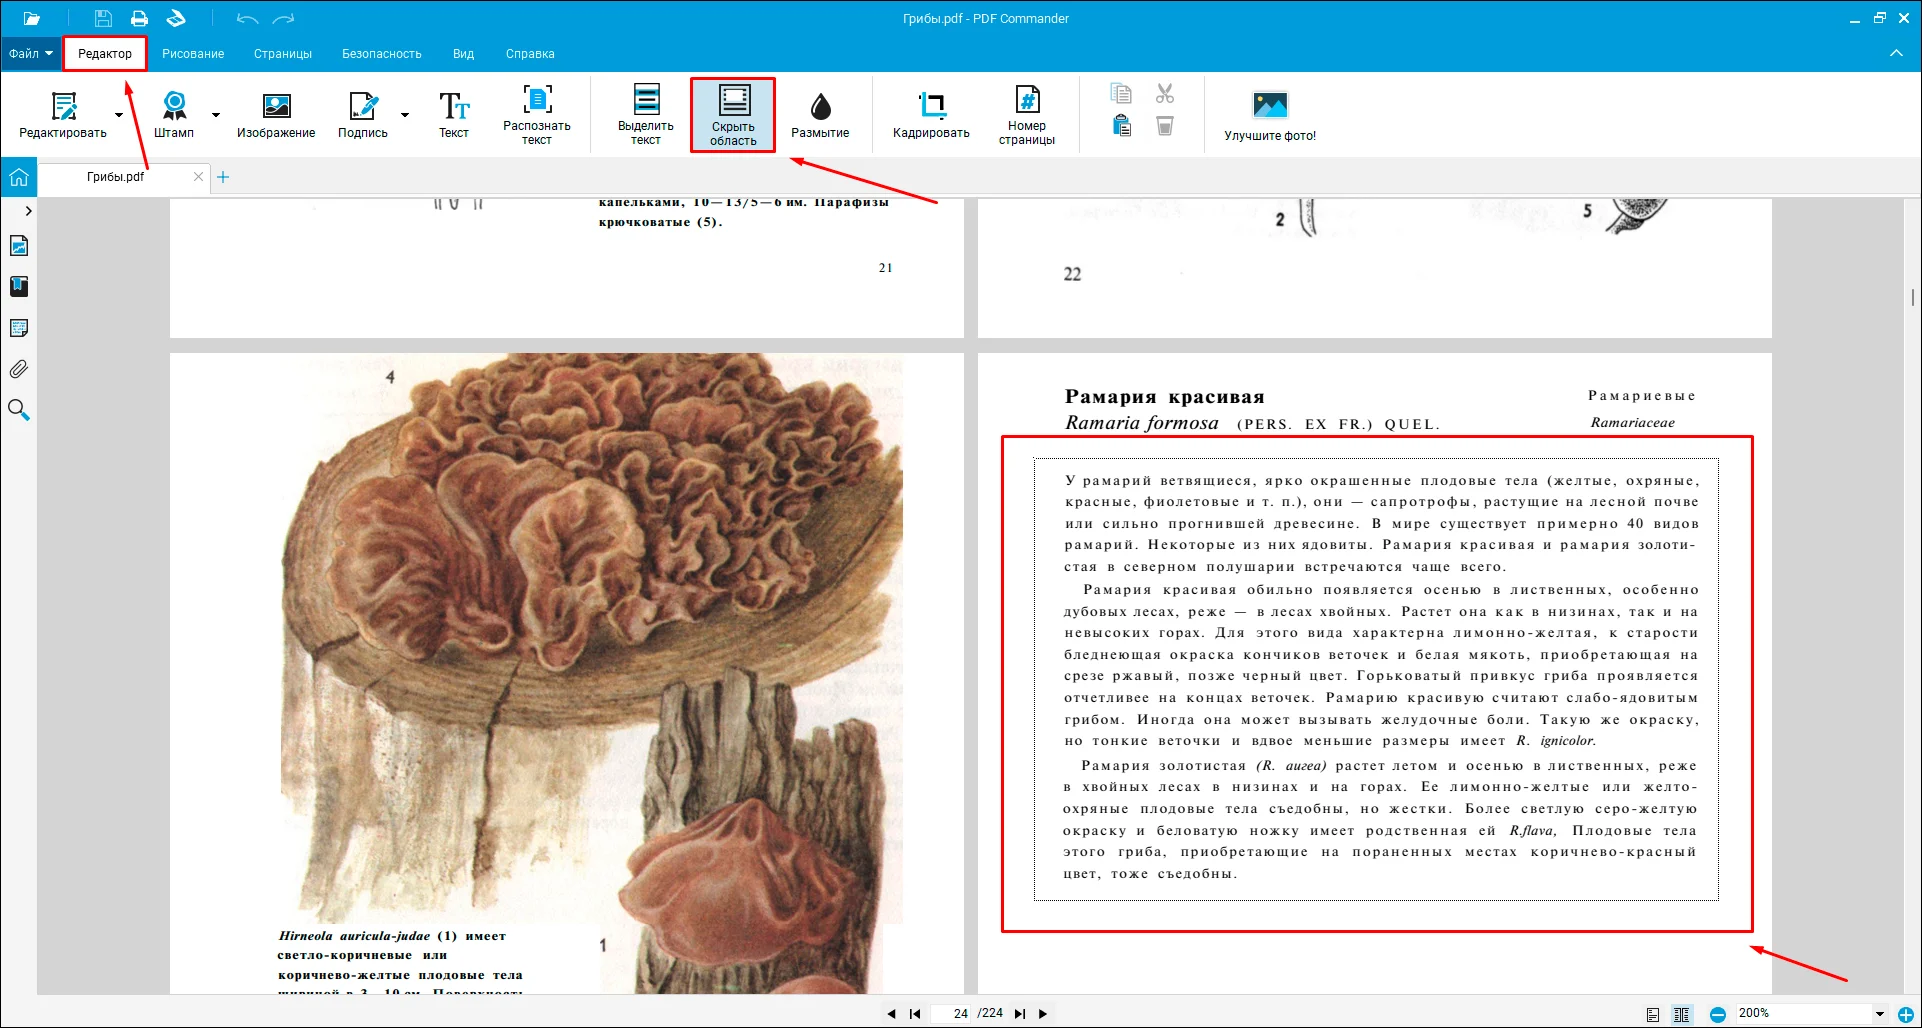The height and width of the screenshot is (1028, 1922).
Task: Undo the last action
Action: click(247, 18)
